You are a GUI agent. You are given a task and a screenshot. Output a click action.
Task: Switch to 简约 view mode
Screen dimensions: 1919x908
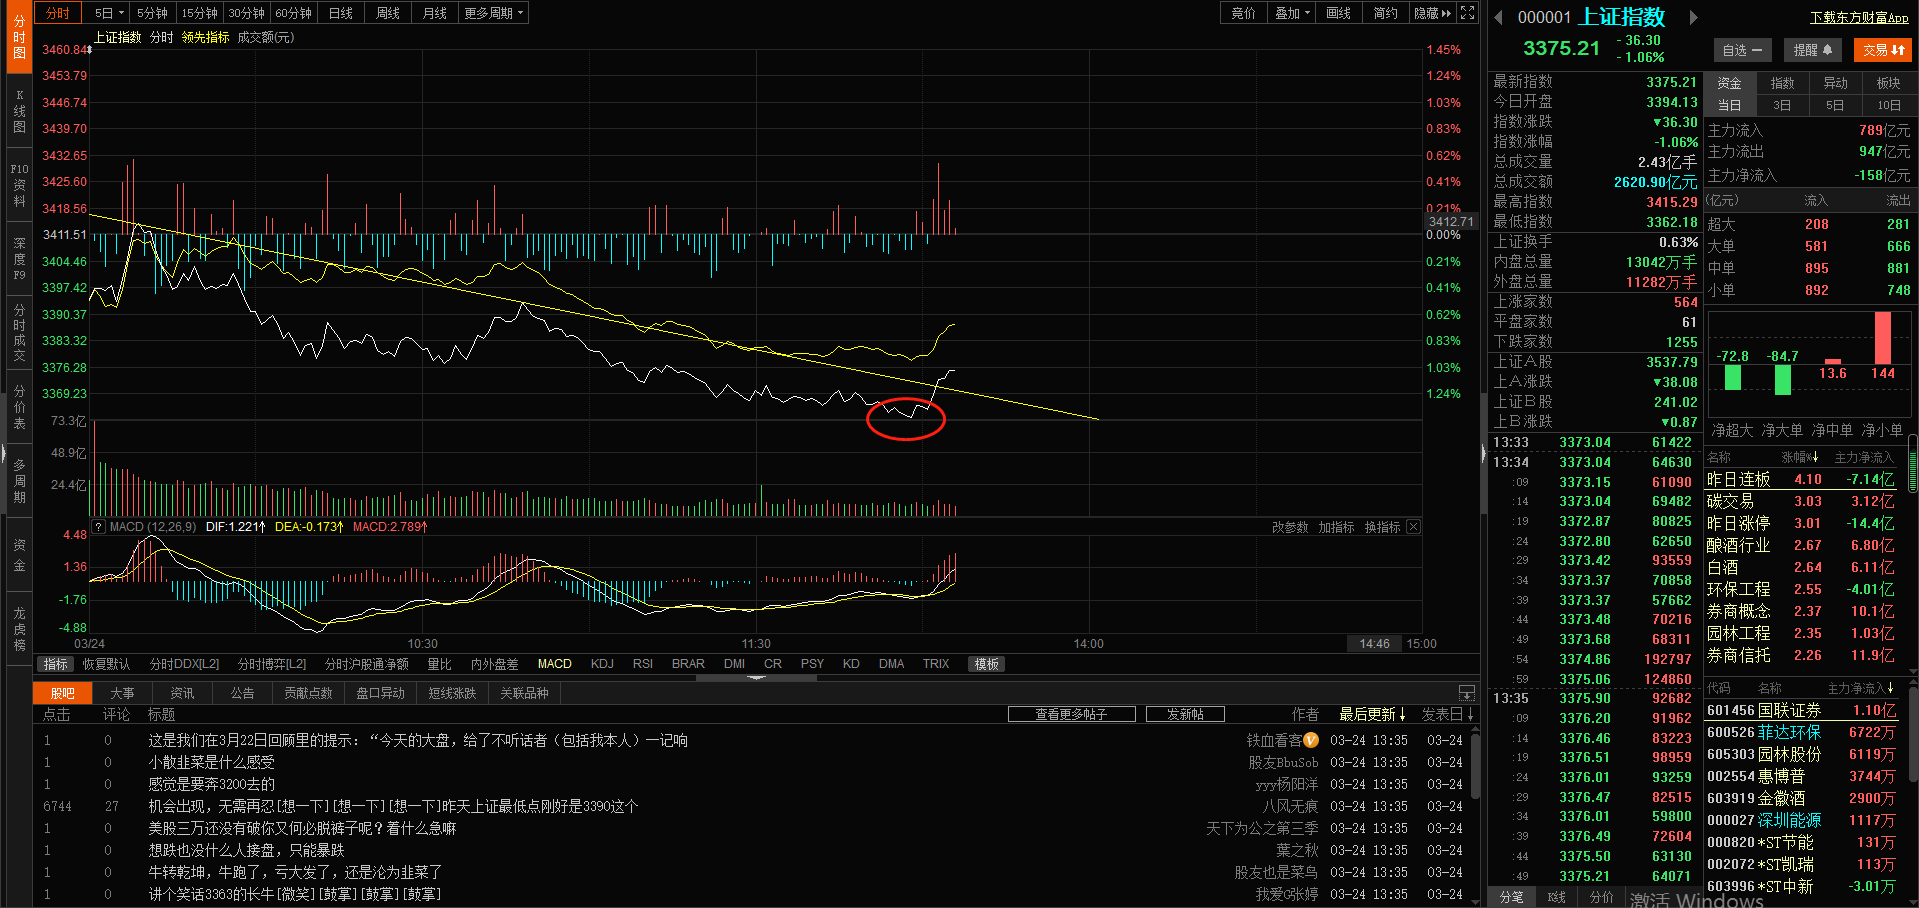coord(1386,13)
